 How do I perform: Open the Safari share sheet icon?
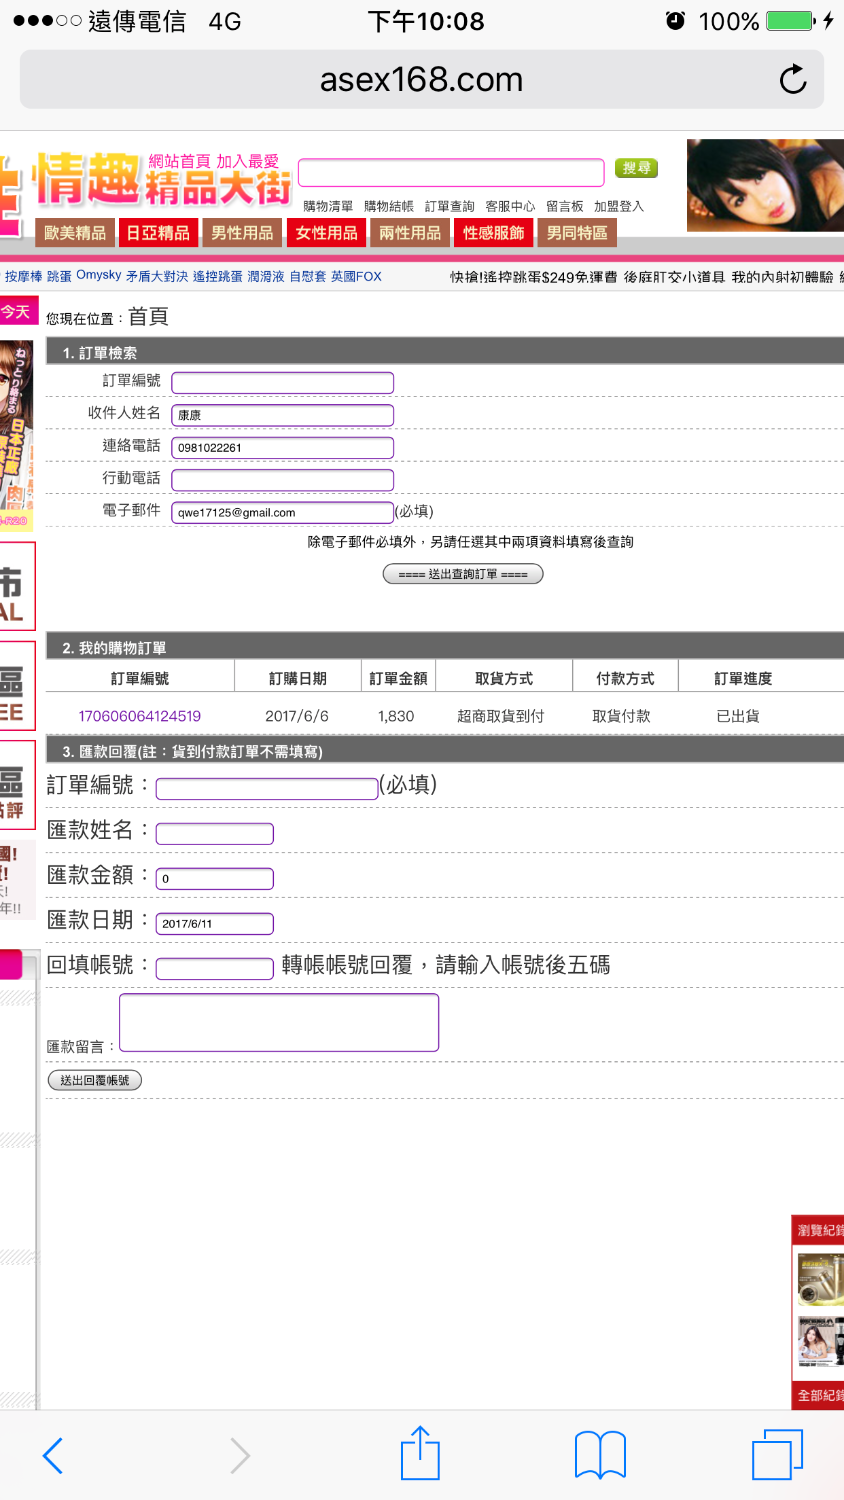[x=420, y=1454]
